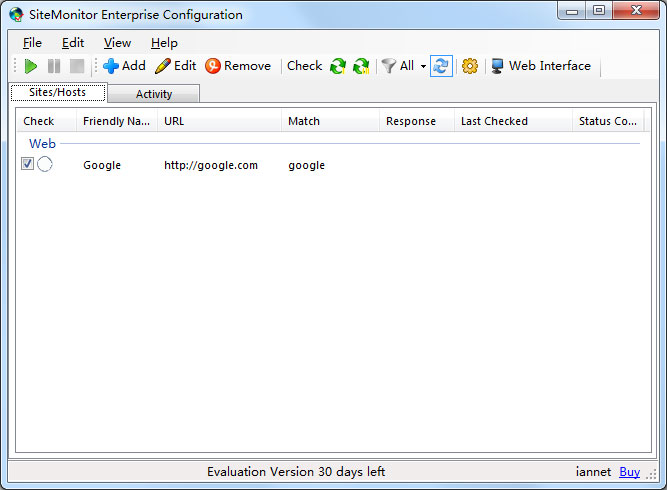The image size is (667, 490).
Task: Sort by the Friendly Name column header
Action: (117, 121)
